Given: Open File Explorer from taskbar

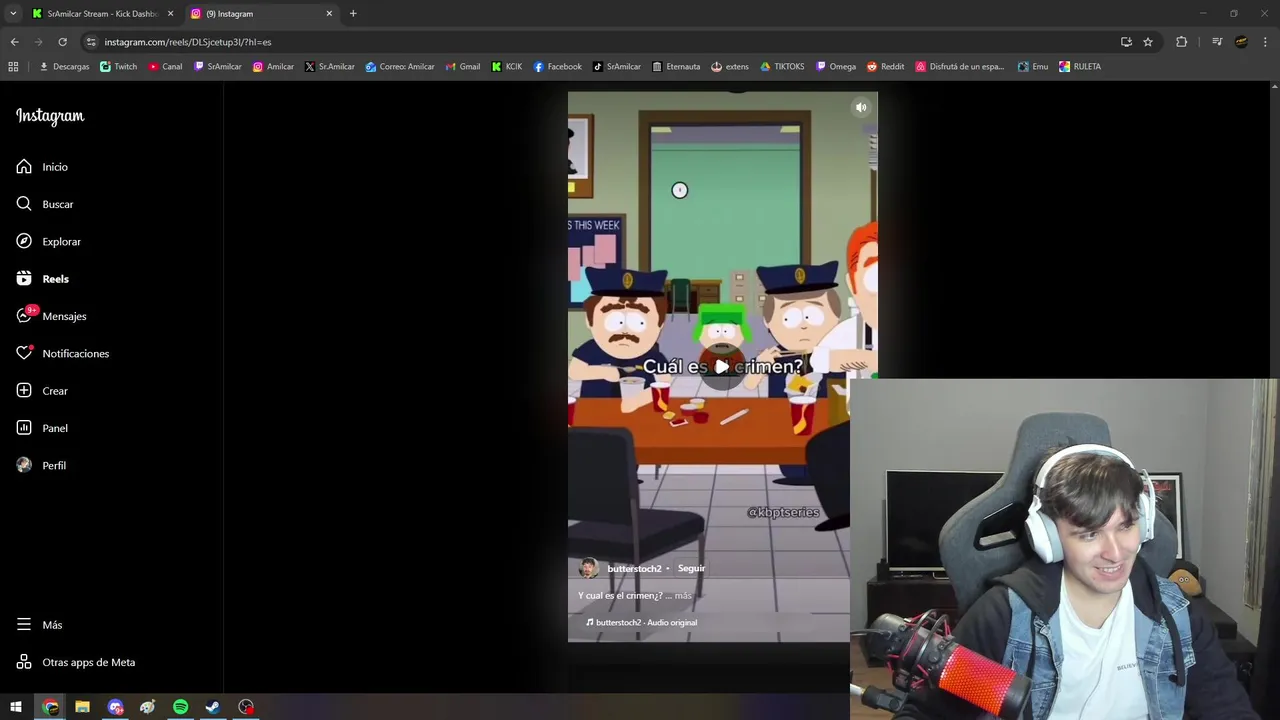Looking at the screenshot, I should [x=82, y=707].
